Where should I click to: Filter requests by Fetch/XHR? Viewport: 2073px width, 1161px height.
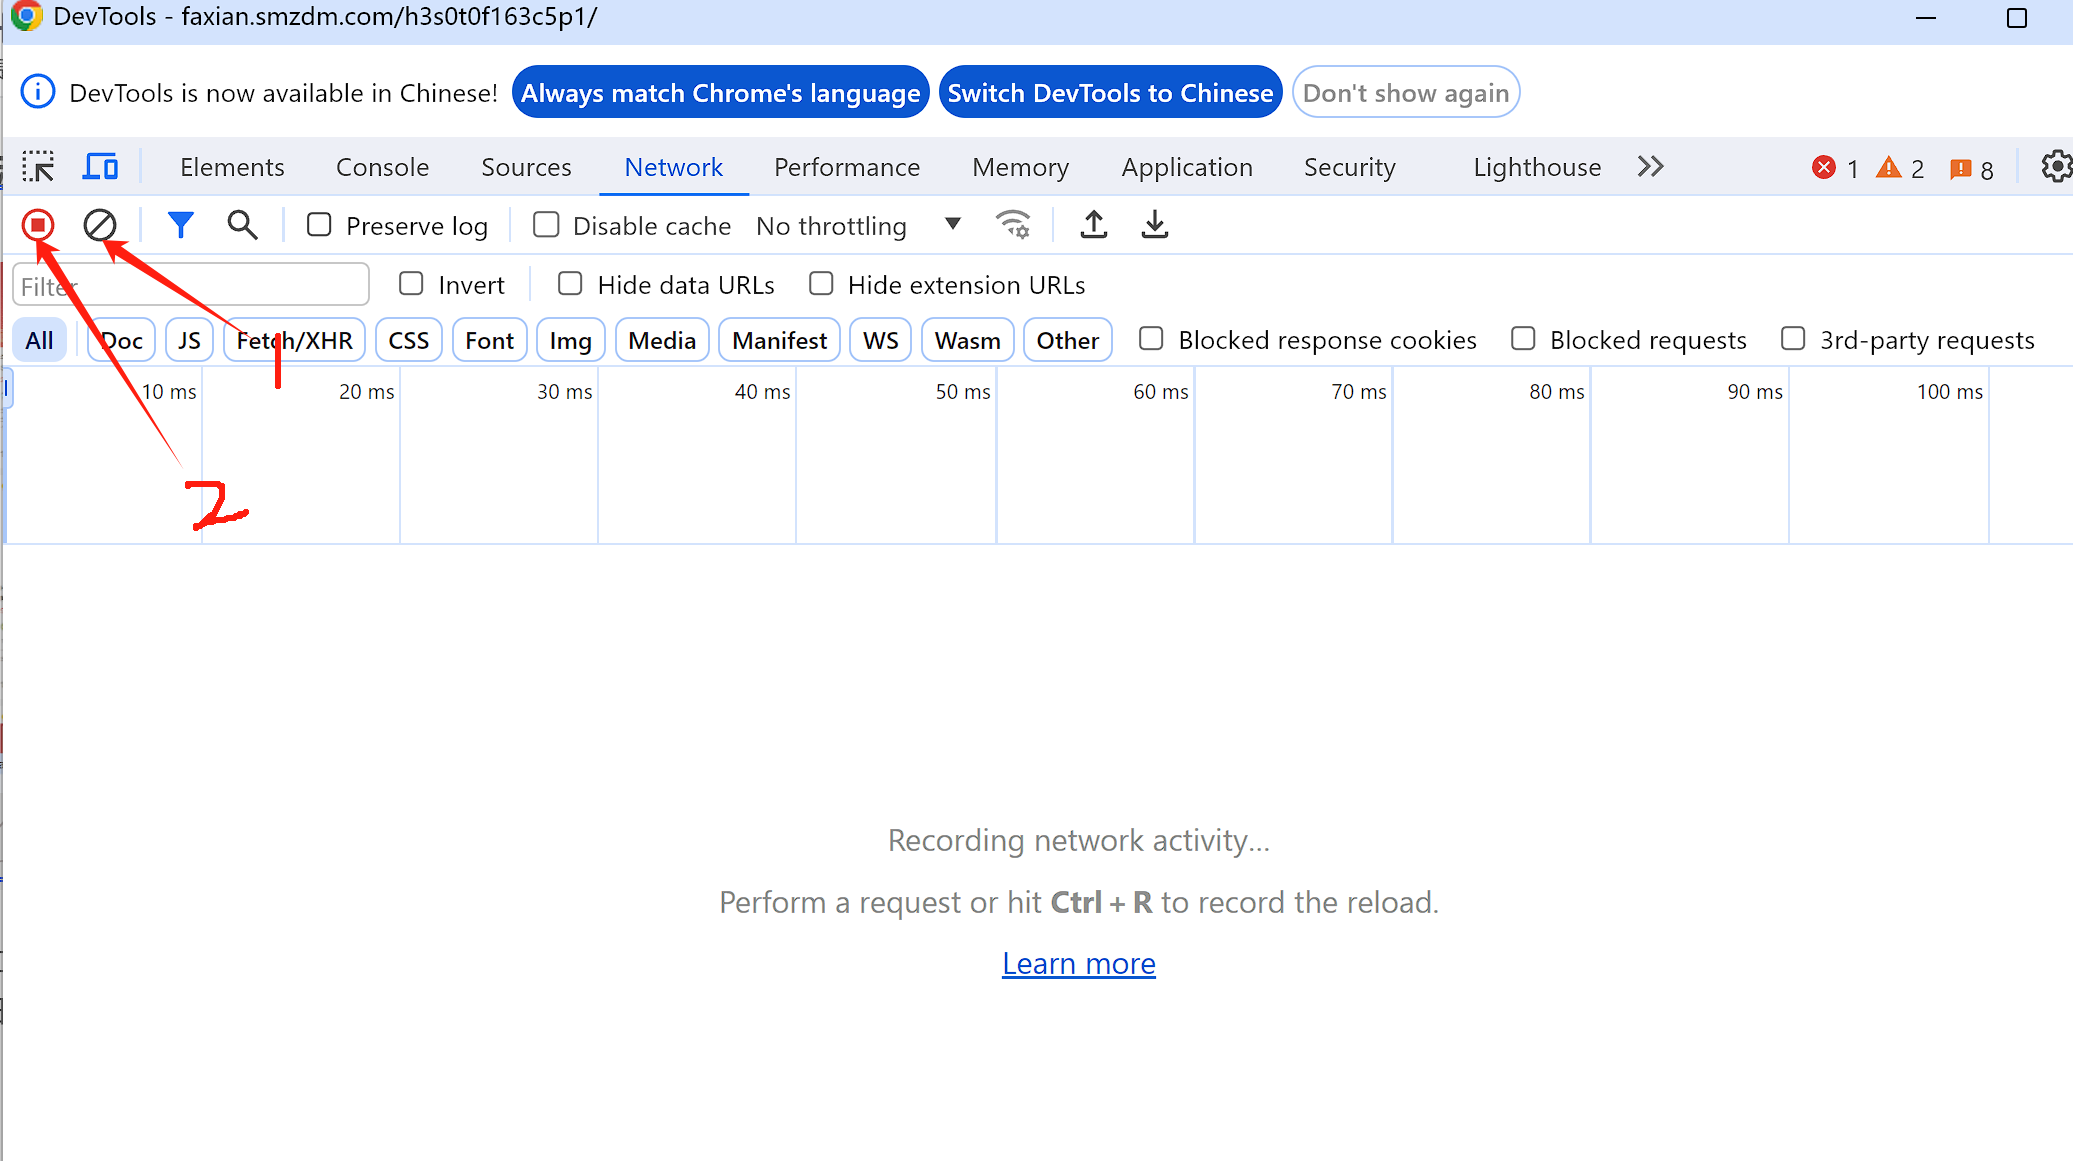294,340
